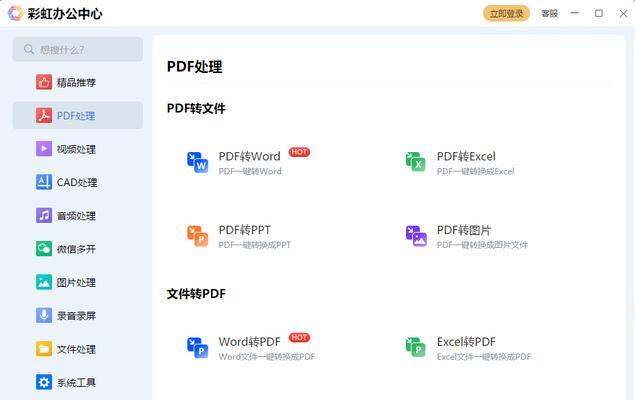Screen dimensions: 635x400
Task: Click the 微信多开 sidebar icon
Action: tap(44, 249)
